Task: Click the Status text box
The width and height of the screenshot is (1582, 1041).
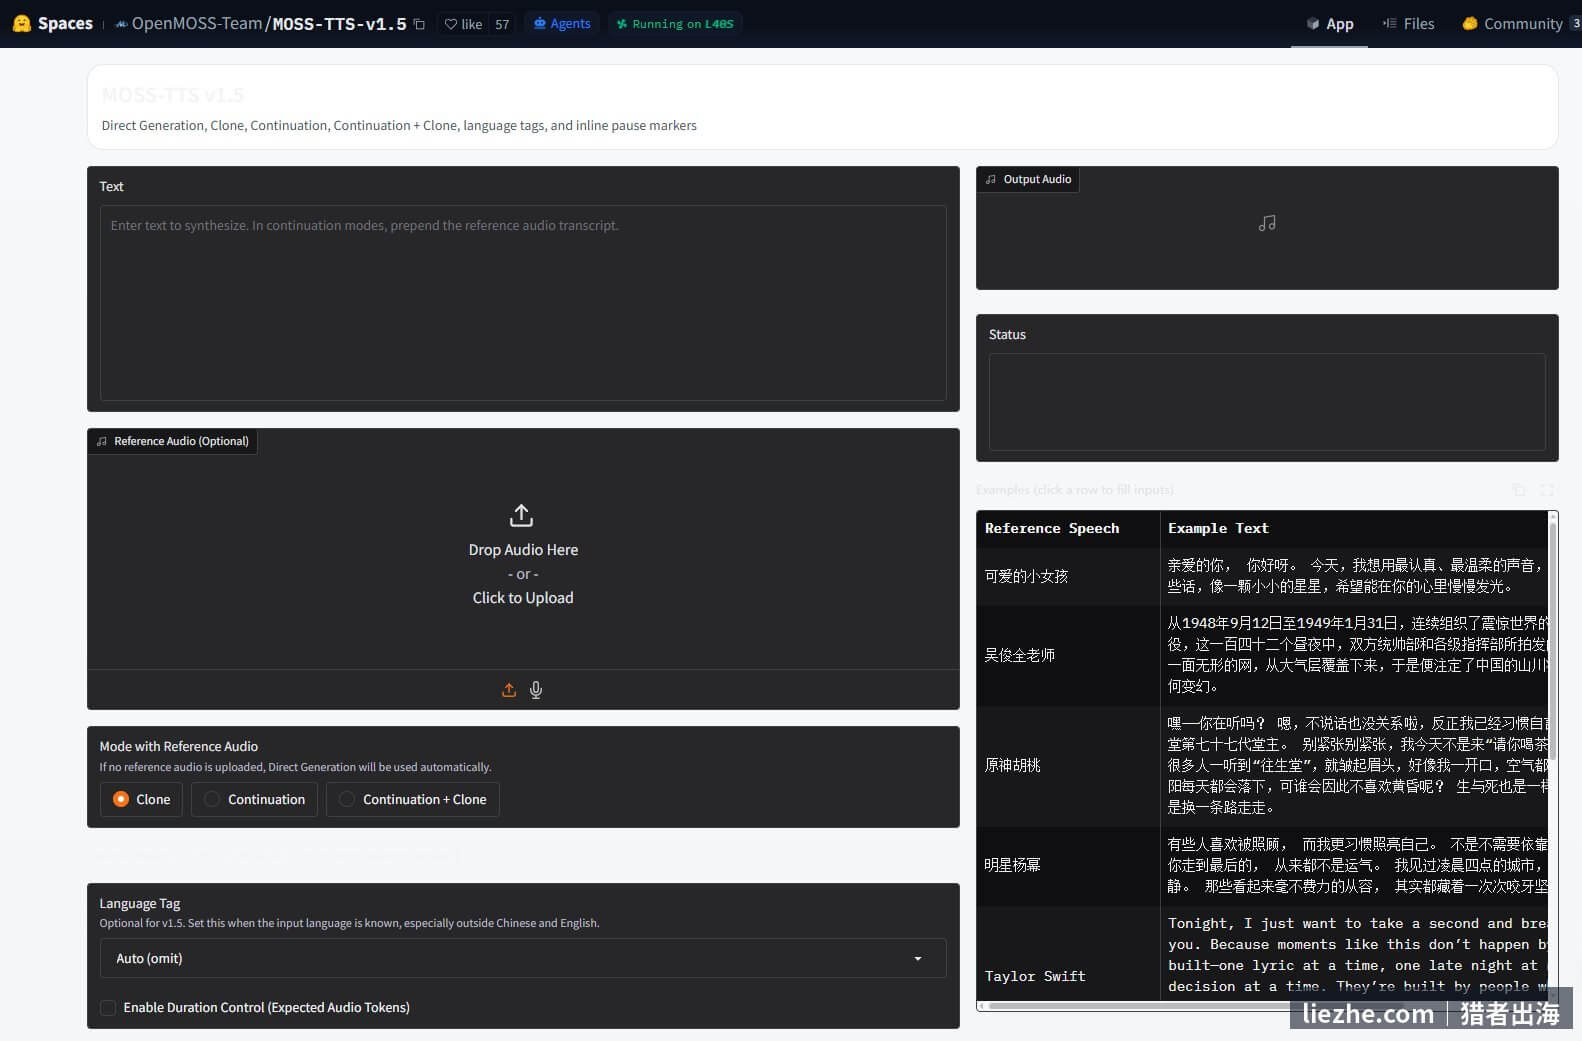Action: tap(1267, 402)
